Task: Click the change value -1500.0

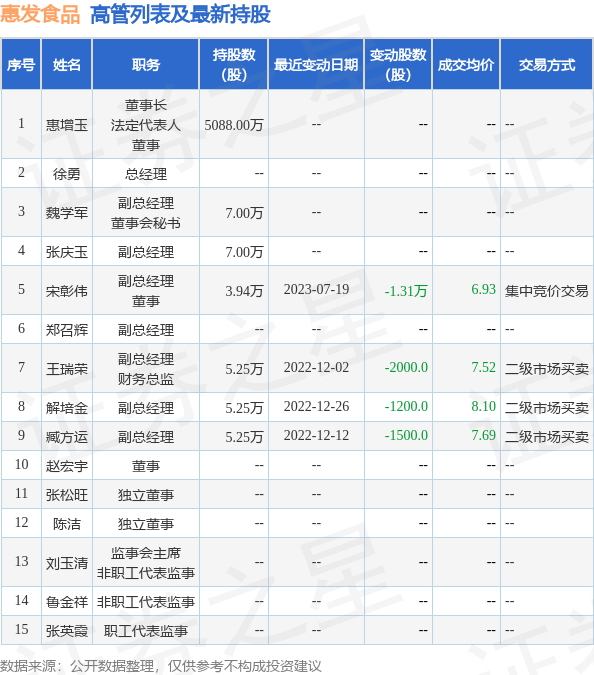Action: [x=406, y=435]
